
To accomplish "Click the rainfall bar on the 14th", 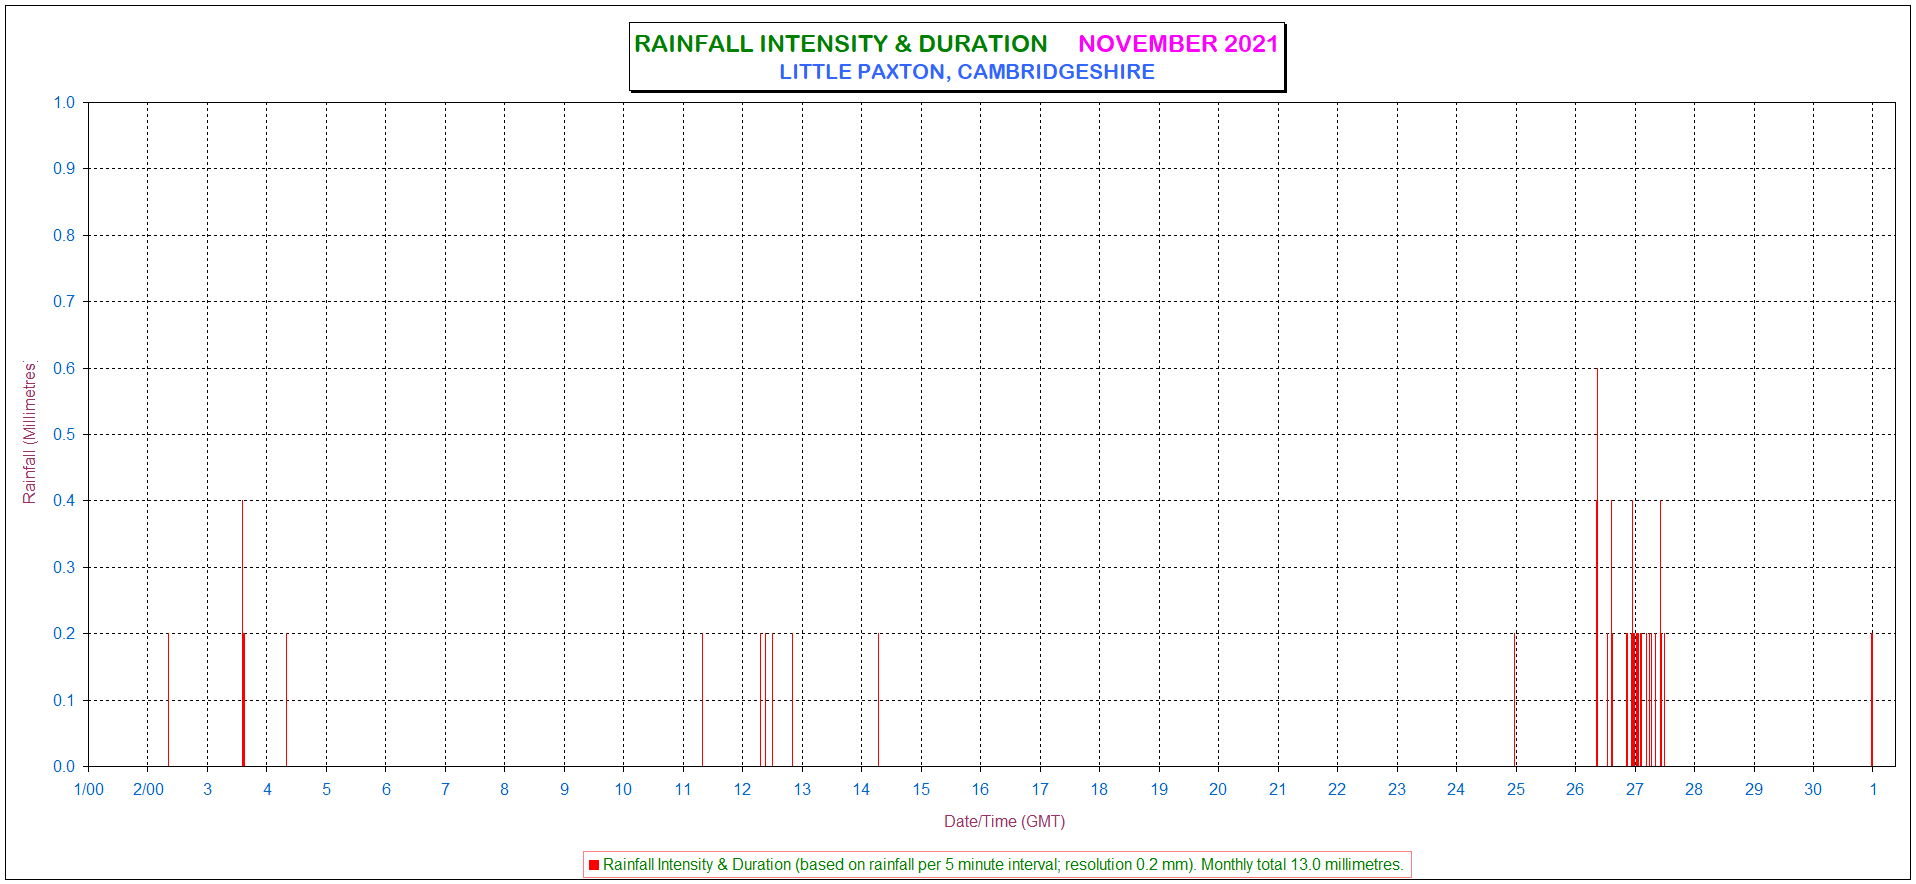I will (878, 700).
